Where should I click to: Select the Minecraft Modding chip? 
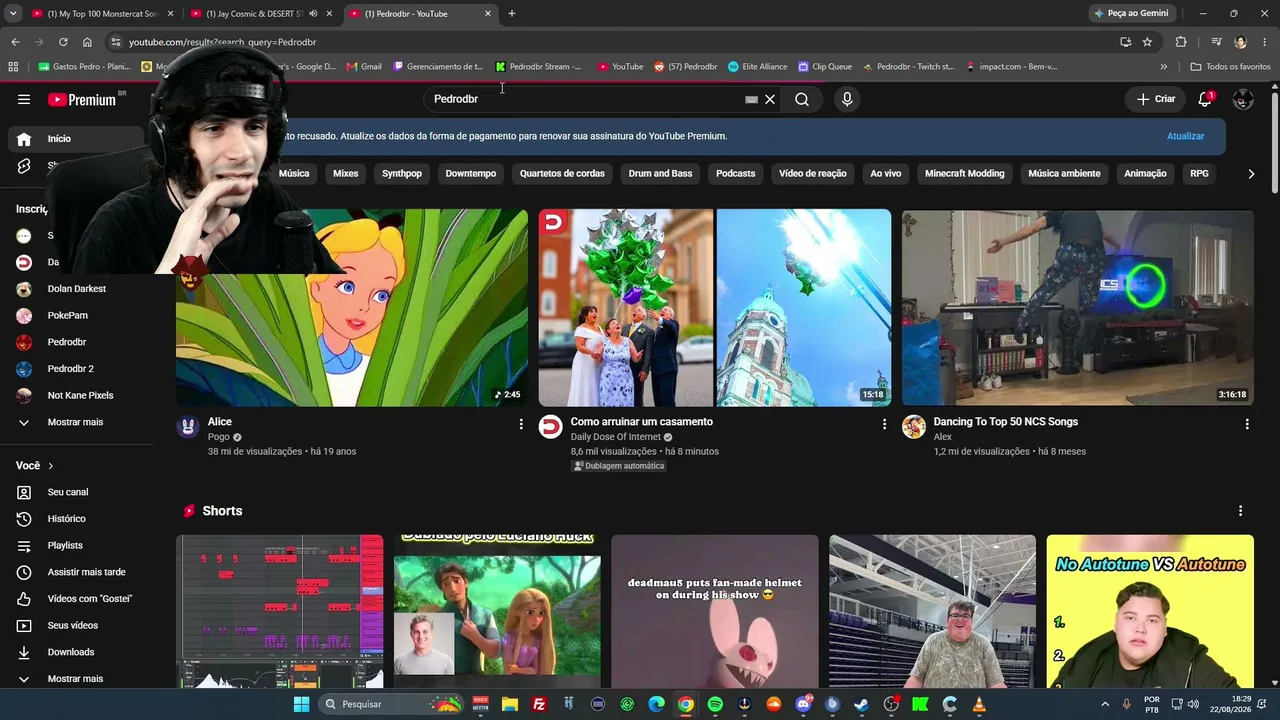coord(964,173)
